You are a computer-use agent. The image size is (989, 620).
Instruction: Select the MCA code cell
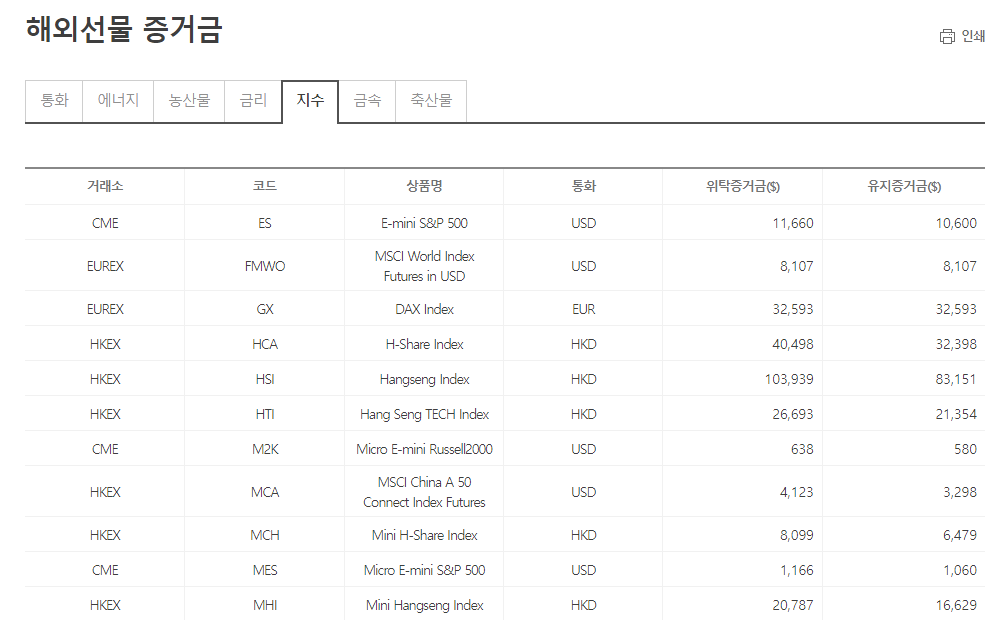click(x=265, y=492)
